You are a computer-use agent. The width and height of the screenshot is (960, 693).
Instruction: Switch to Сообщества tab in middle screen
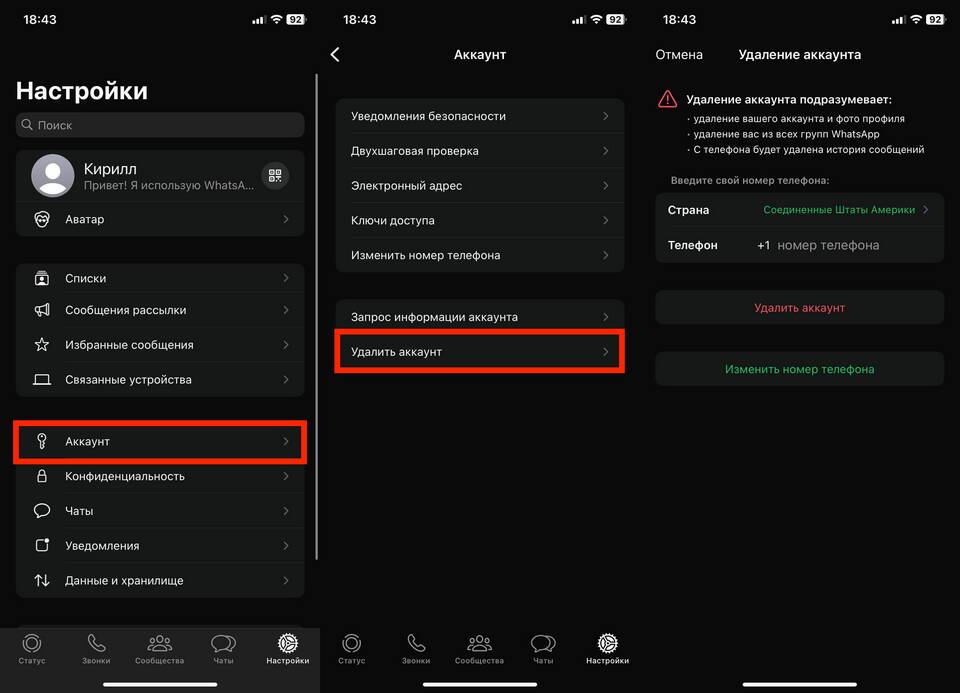click(x=479, y=650)
